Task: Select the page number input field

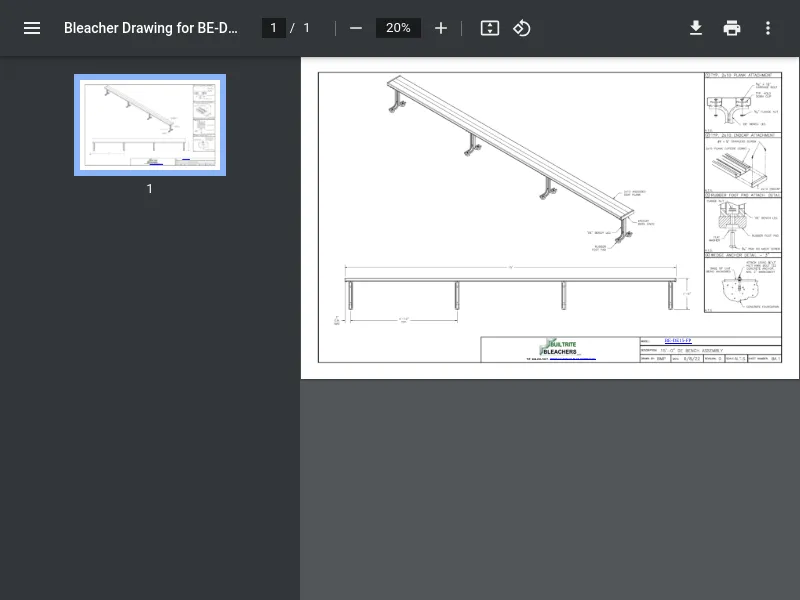Action: coord(273,28)
